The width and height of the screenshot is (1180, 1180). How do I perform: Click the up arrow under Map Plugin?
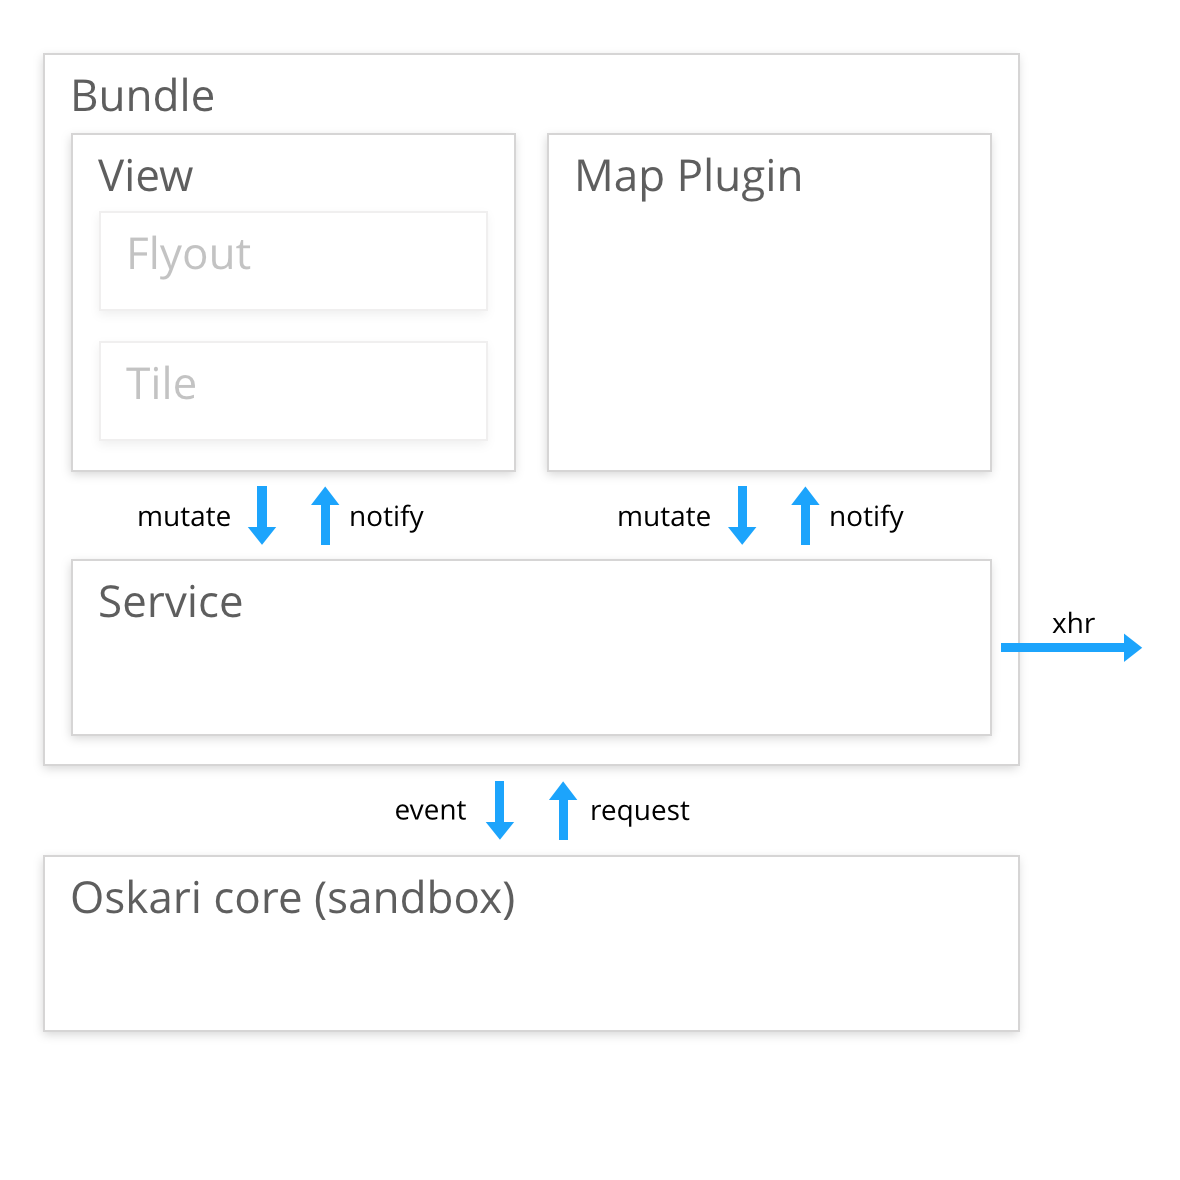(805, 515)
